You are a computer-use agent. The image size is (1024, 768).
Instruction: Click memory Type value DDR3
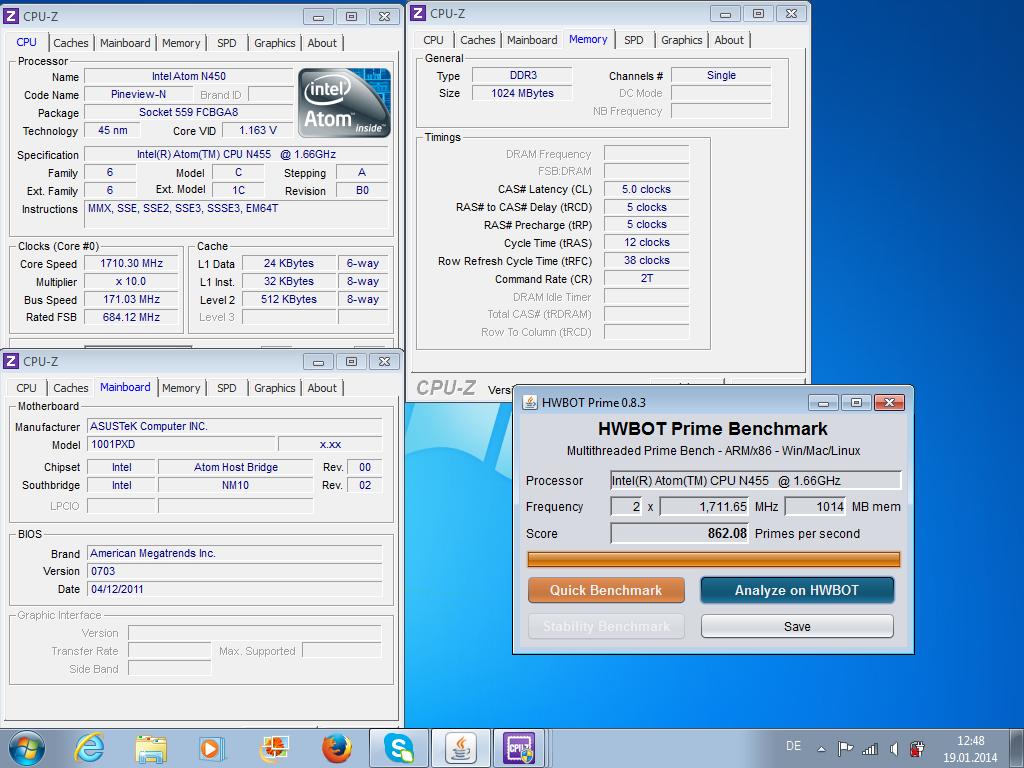[x=522, y=75]
